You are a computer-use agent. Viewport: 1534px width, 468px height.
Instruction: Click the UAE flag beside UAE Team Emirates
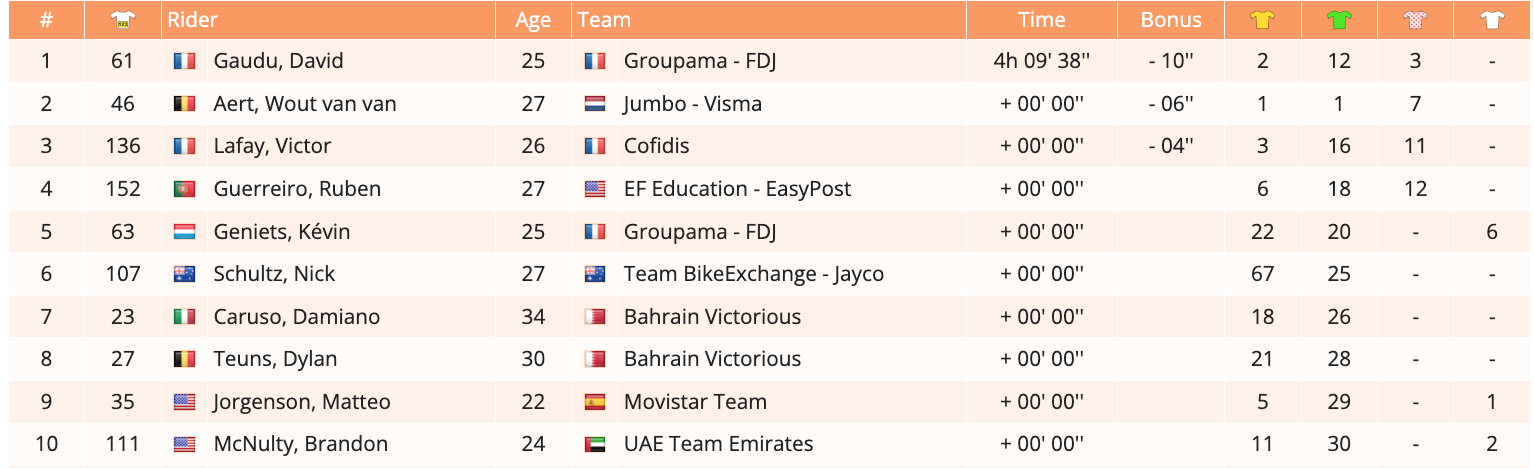[595, 444]
